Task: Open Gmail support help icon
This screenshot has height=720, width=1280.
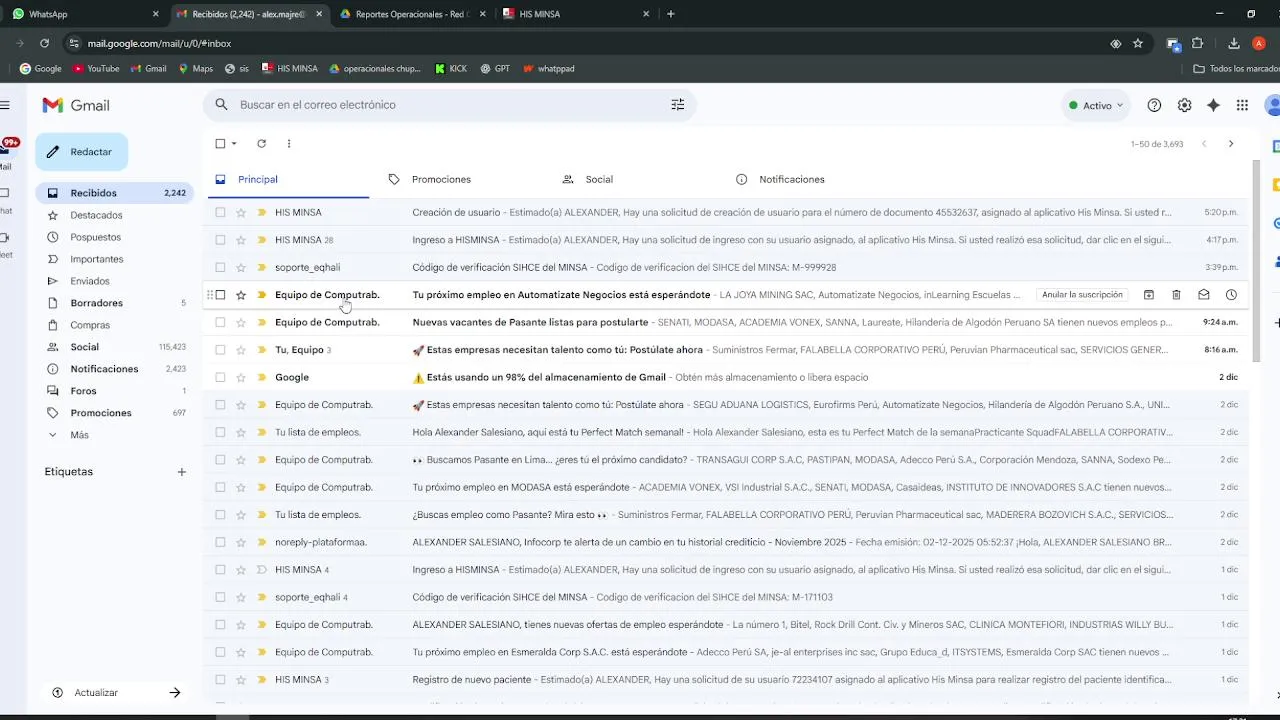Action: tap(1154, 105)
